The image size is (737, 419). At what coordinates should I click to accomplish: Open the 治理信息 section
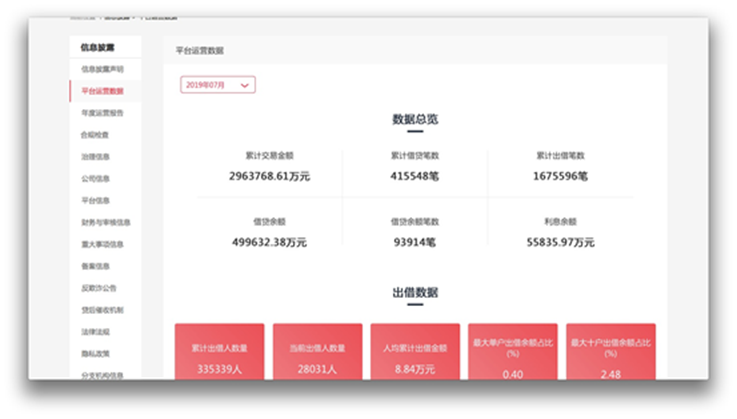click(x=95, y=157)
